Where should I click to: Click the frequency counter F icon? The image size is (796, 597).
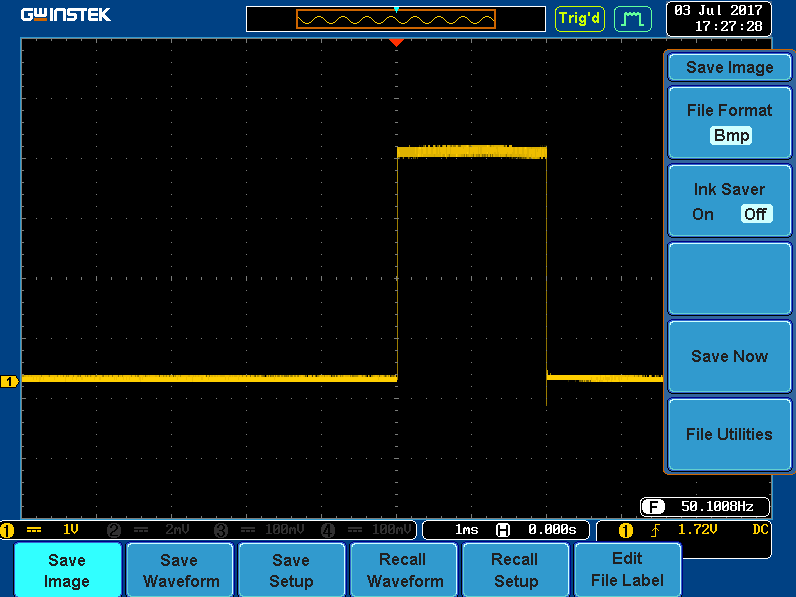tap(653, 506)
